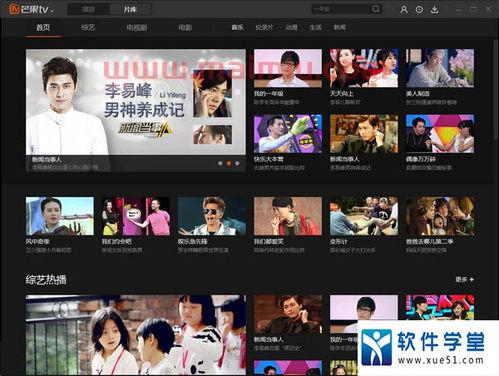Screen dimensions: 499x376
Task: Select the 综艺 variety tab
Action: click(88, 27)
